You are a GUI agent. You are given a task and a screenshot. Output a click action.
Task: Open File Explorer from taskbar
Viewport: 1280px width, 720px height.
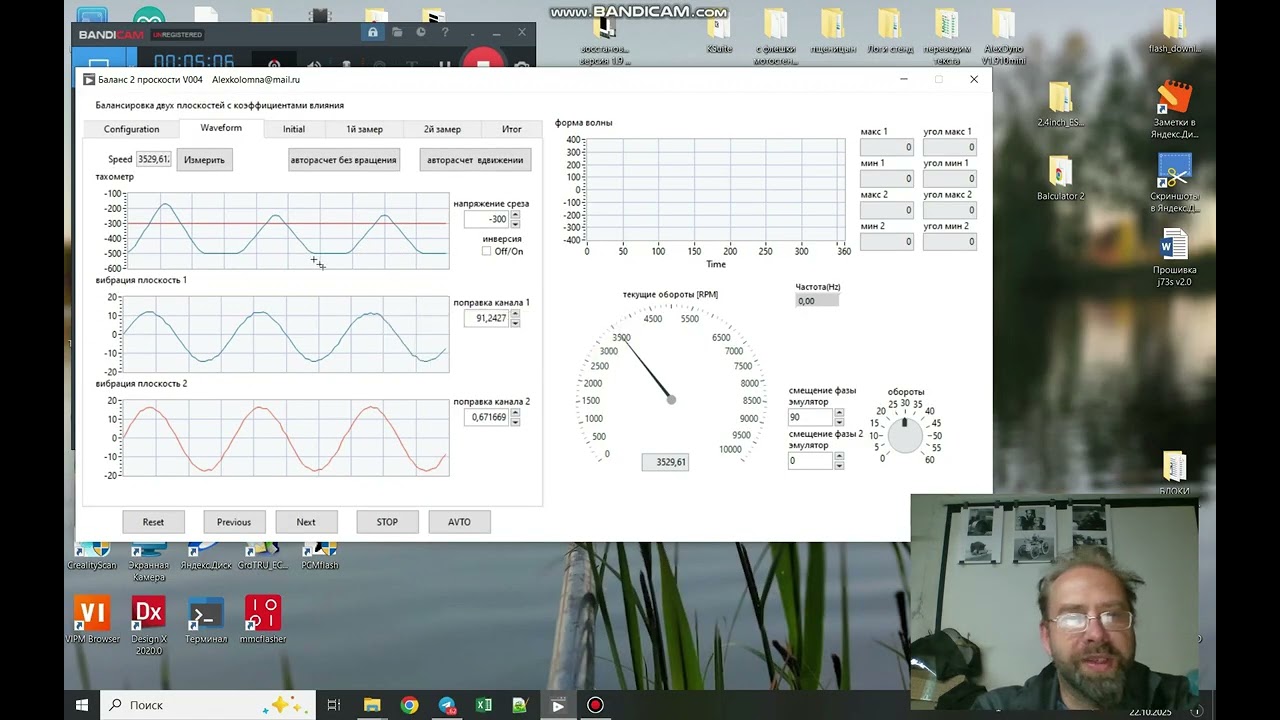click(x=372, y=705)
